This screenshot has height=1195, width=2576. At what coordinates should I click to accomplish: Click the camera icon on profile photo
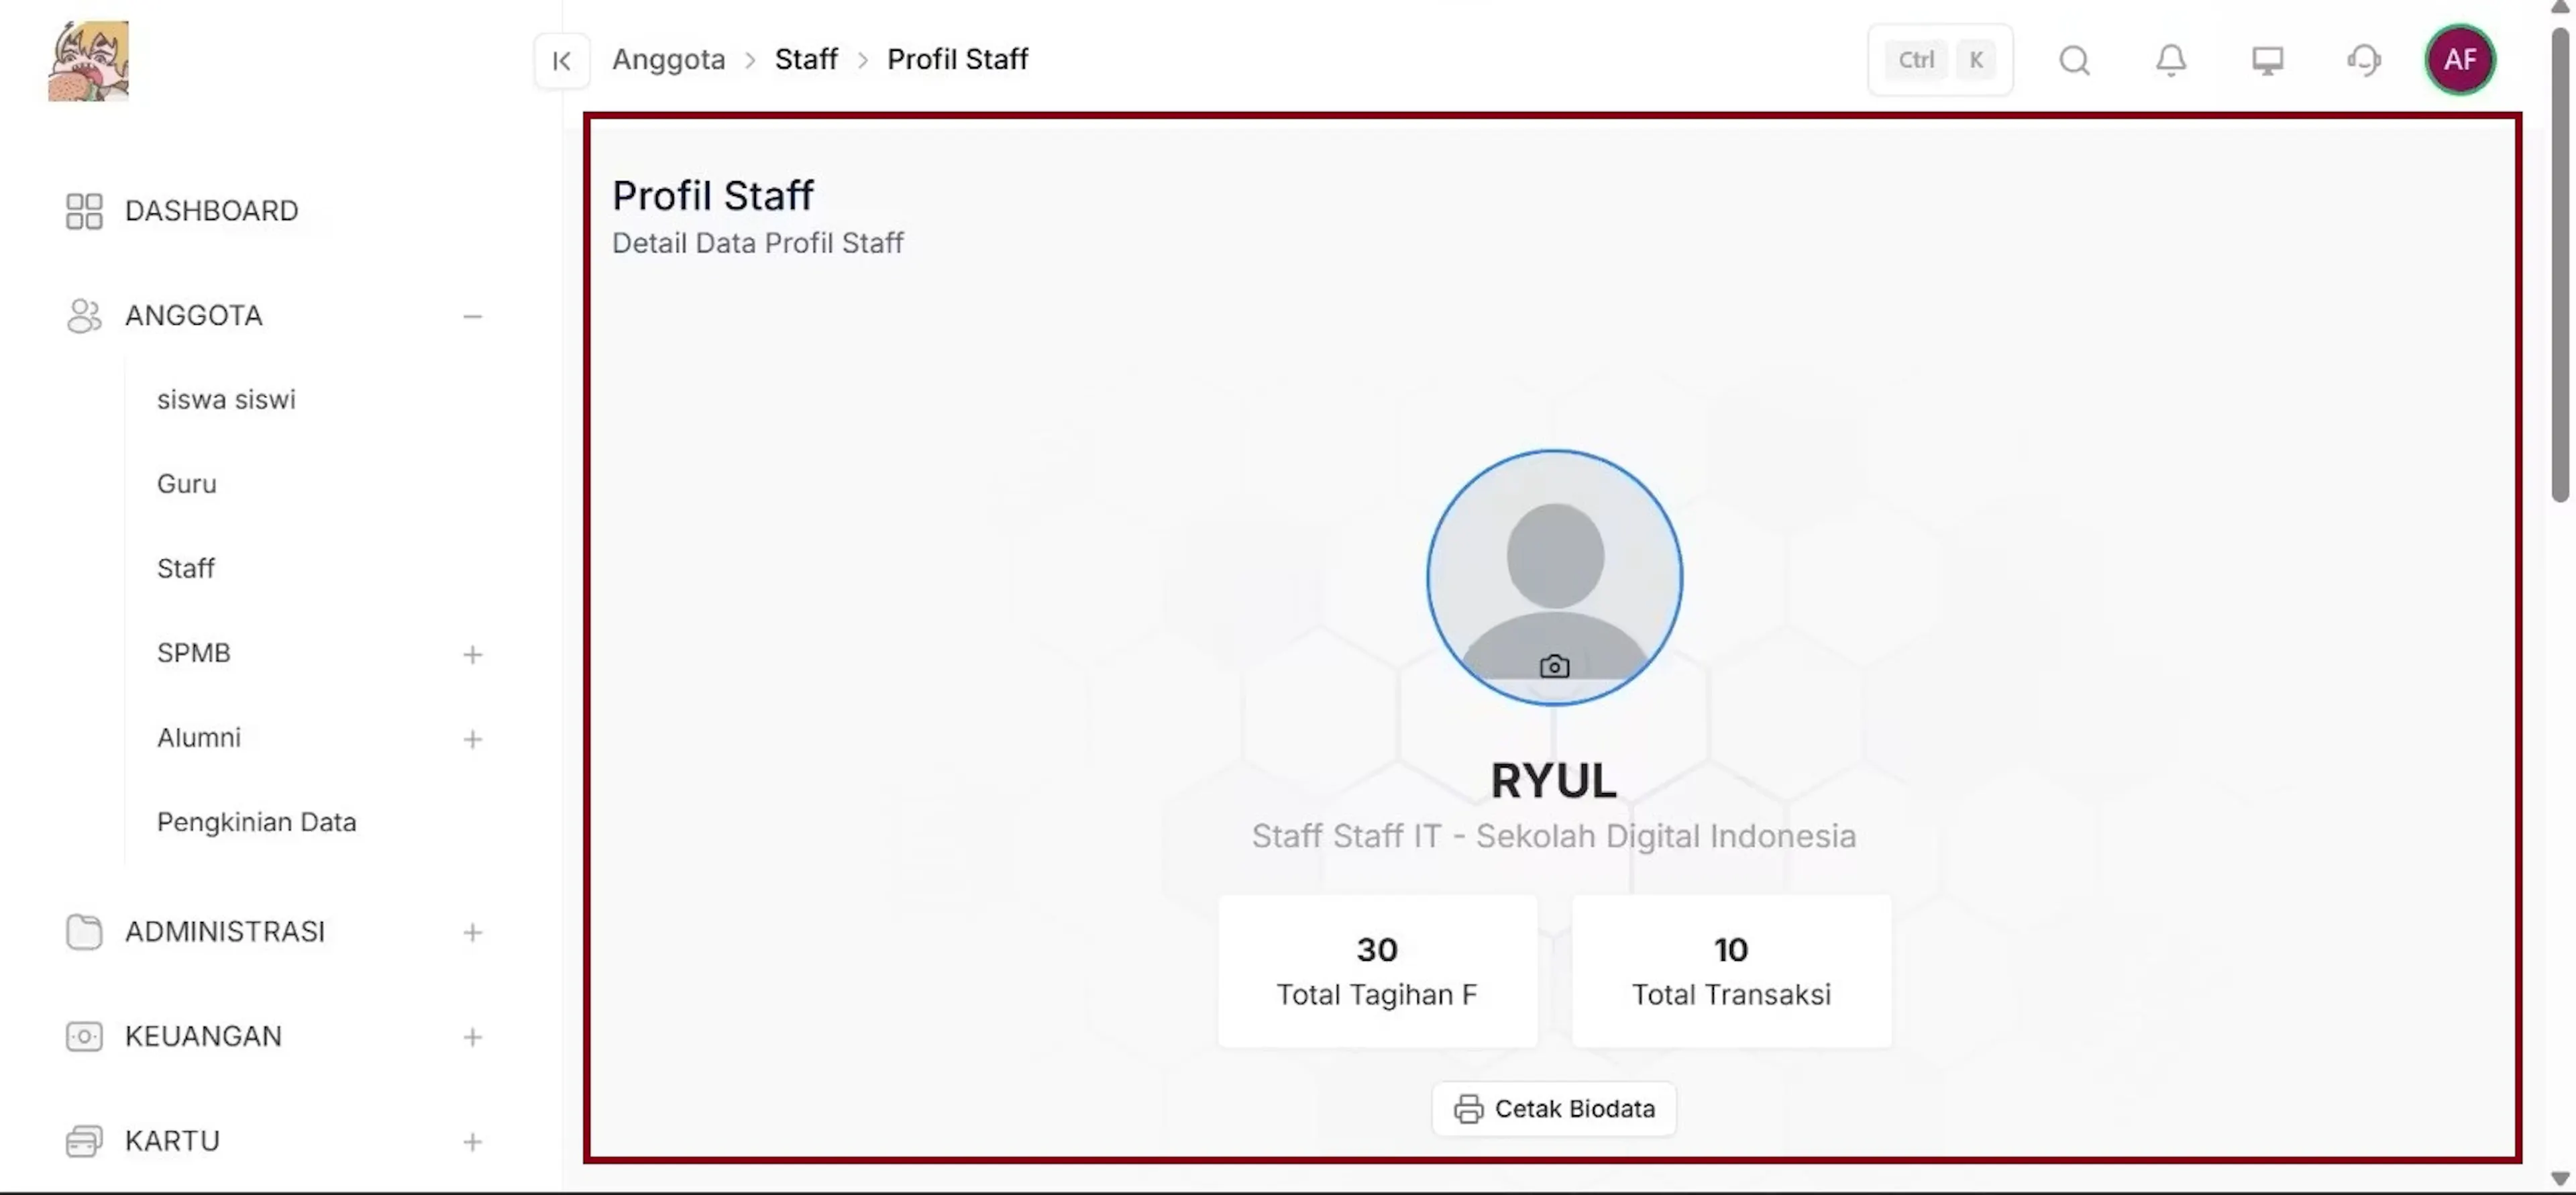click(x=1554, y=667)
